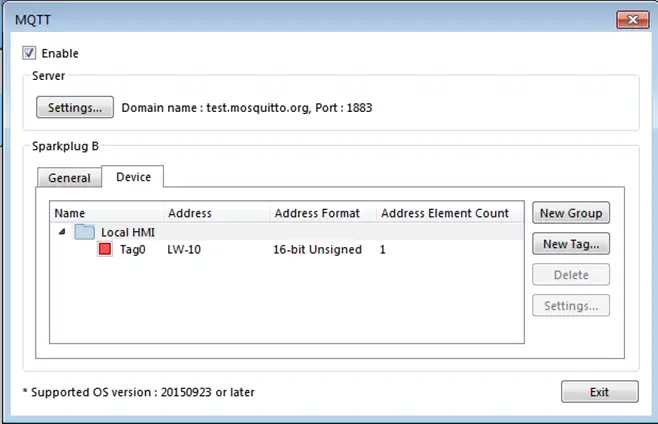Select the Device tab
This screenshot has height=424, width=658.
[133, 177]
